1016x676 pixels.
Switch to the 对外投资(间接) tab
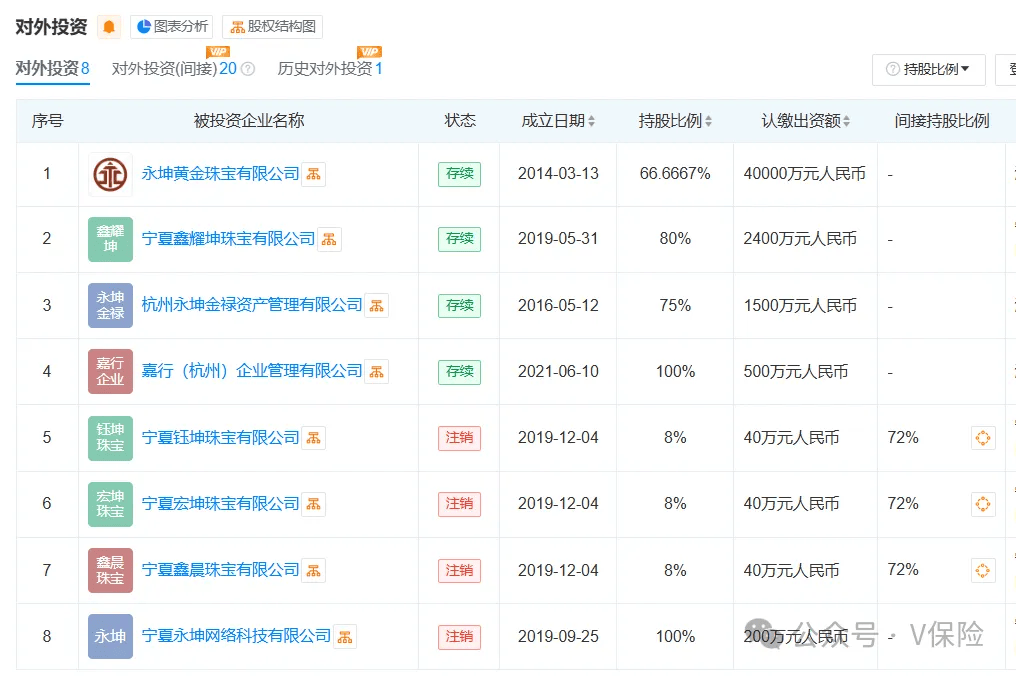coord(173,69)
